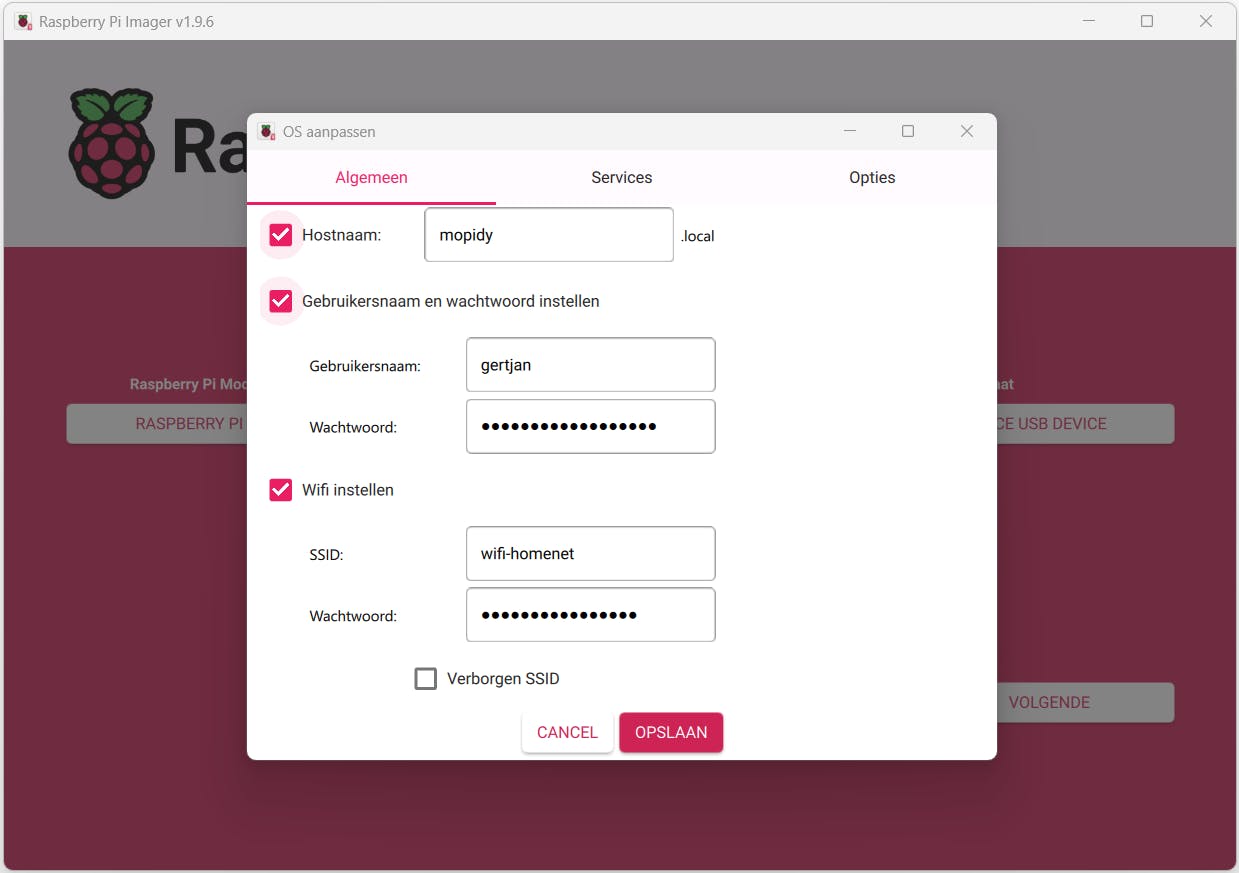Click the SSID: label

tap(327, 554)
